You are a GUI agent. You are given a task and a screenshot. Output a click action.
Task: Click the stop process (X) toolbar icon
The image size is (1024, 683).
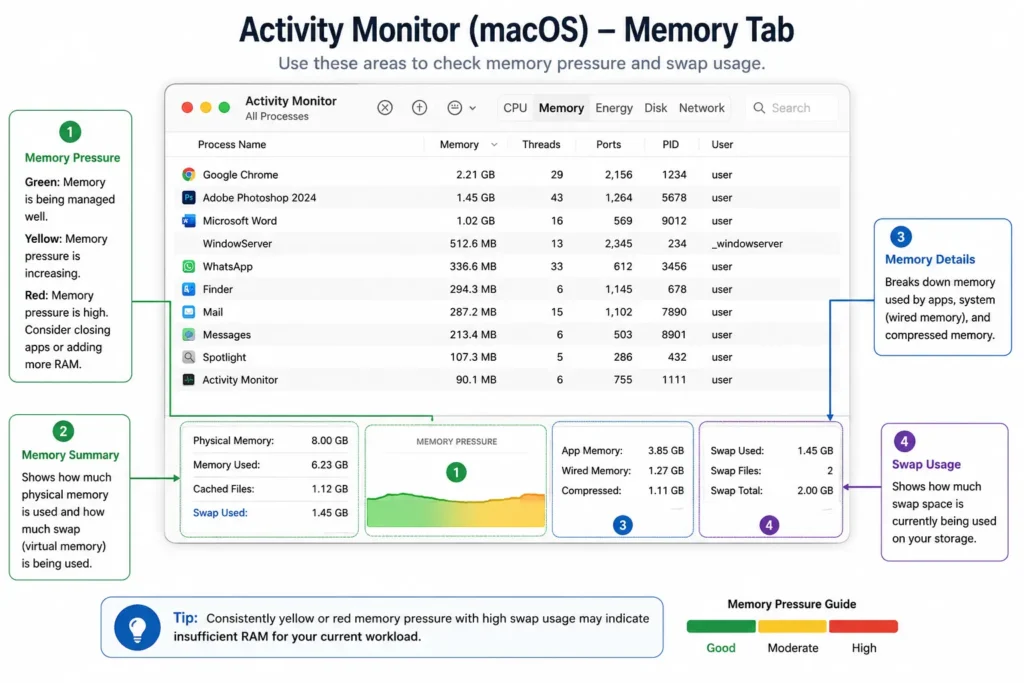click(385, 108)
